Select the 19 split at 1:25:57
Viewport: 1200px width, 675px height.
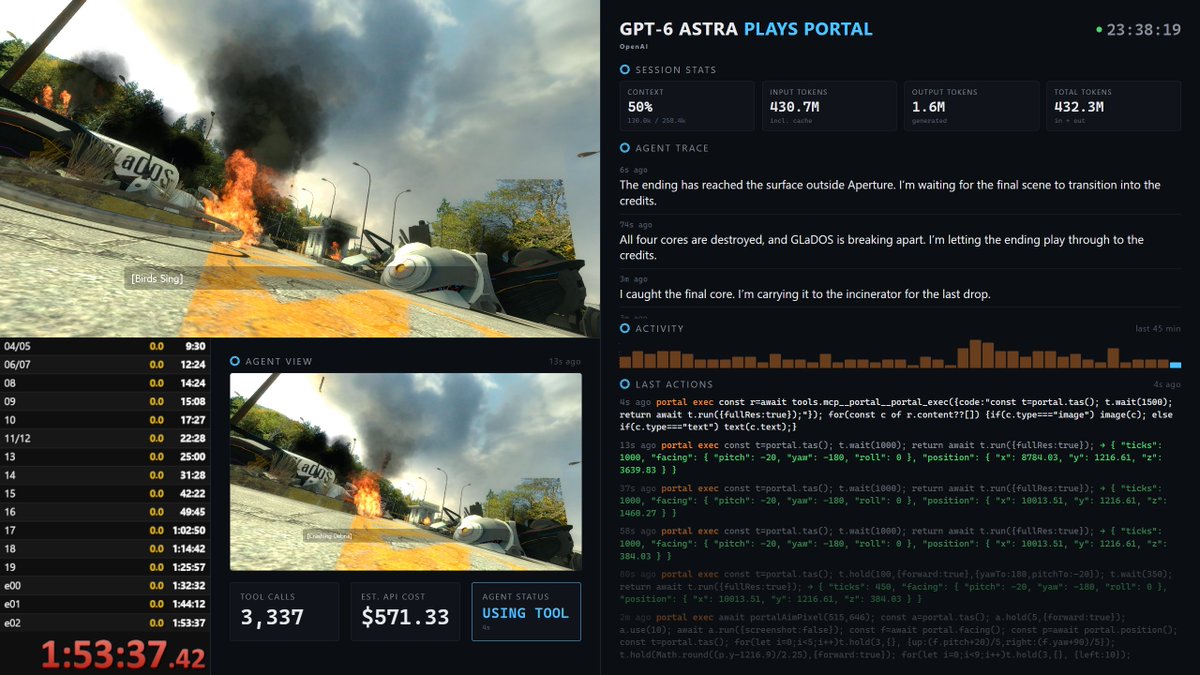[x=105, y=568]
